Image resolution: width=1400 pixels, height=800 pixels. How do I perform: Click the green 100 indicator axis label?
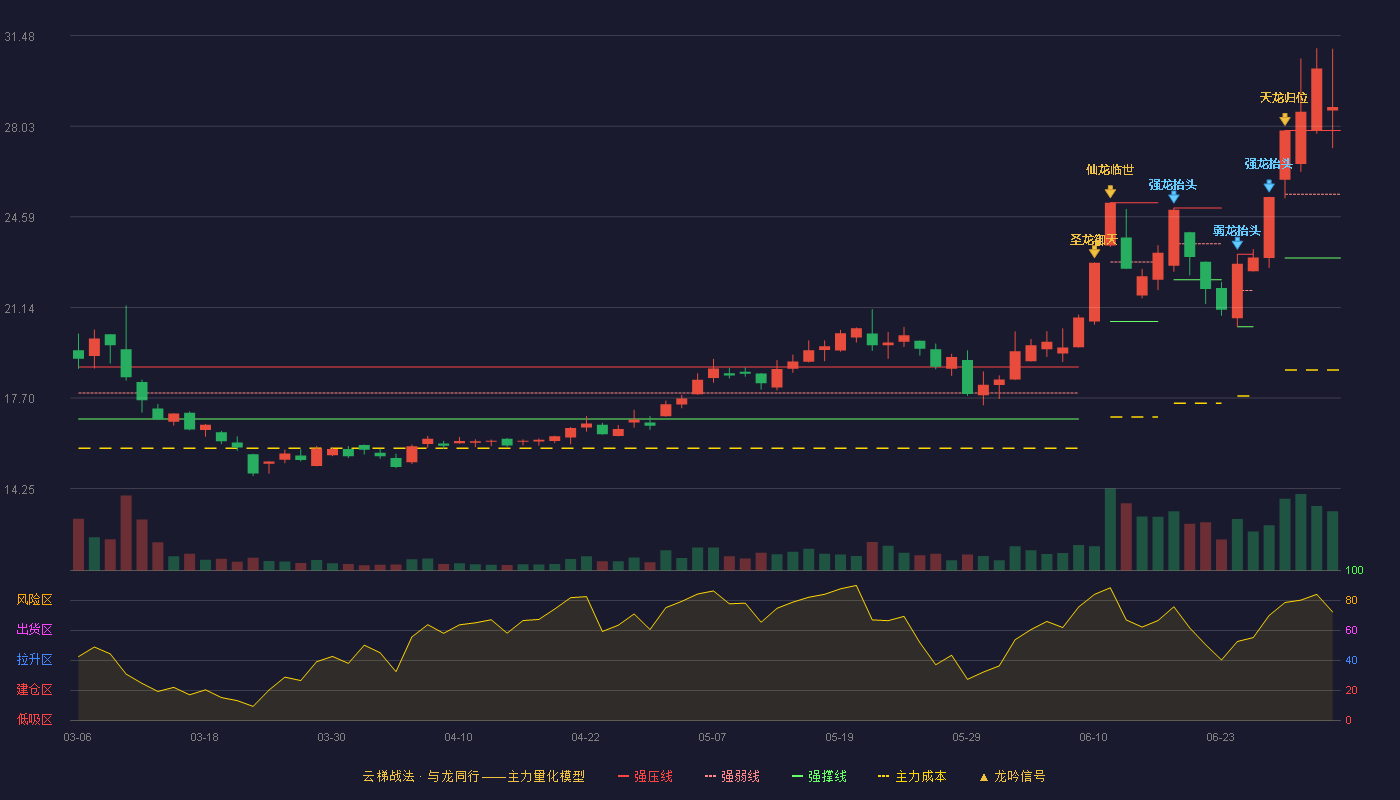[1354, 571]
